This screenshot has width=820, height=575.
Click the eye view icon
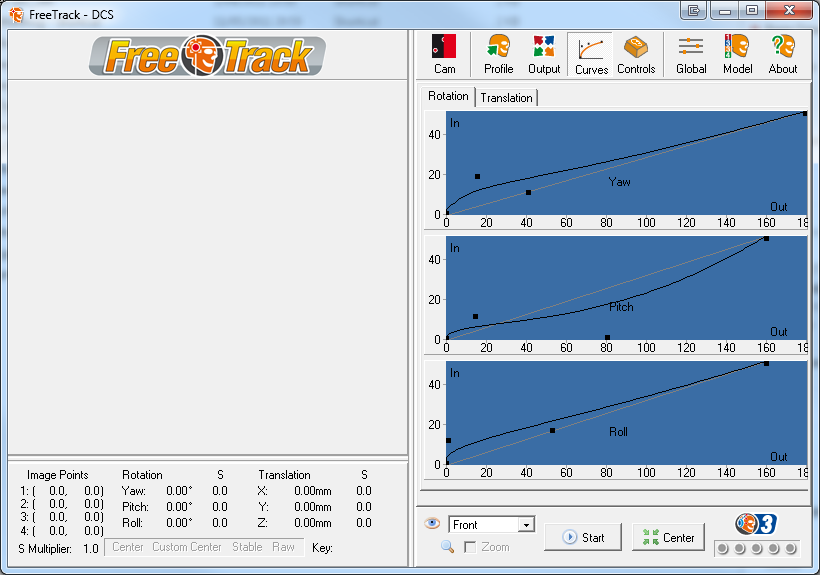[x=432, y=523]
